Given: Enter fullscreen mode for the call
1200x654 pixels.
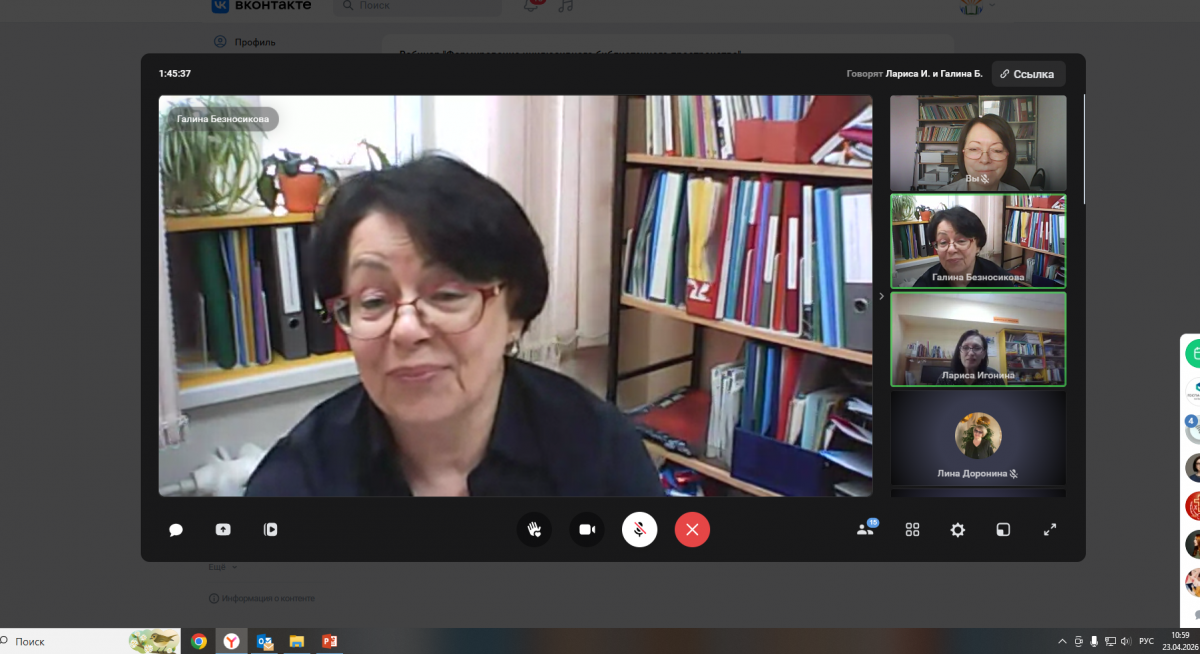Looking at the screenshot, I should (x=1050, y=530).
